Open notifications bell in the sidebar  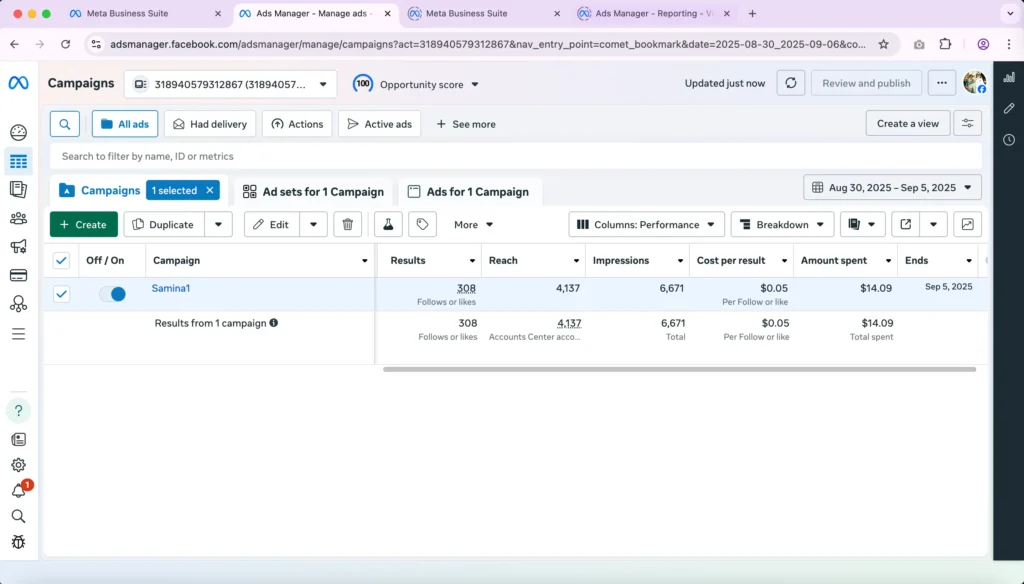coord(18,491)
